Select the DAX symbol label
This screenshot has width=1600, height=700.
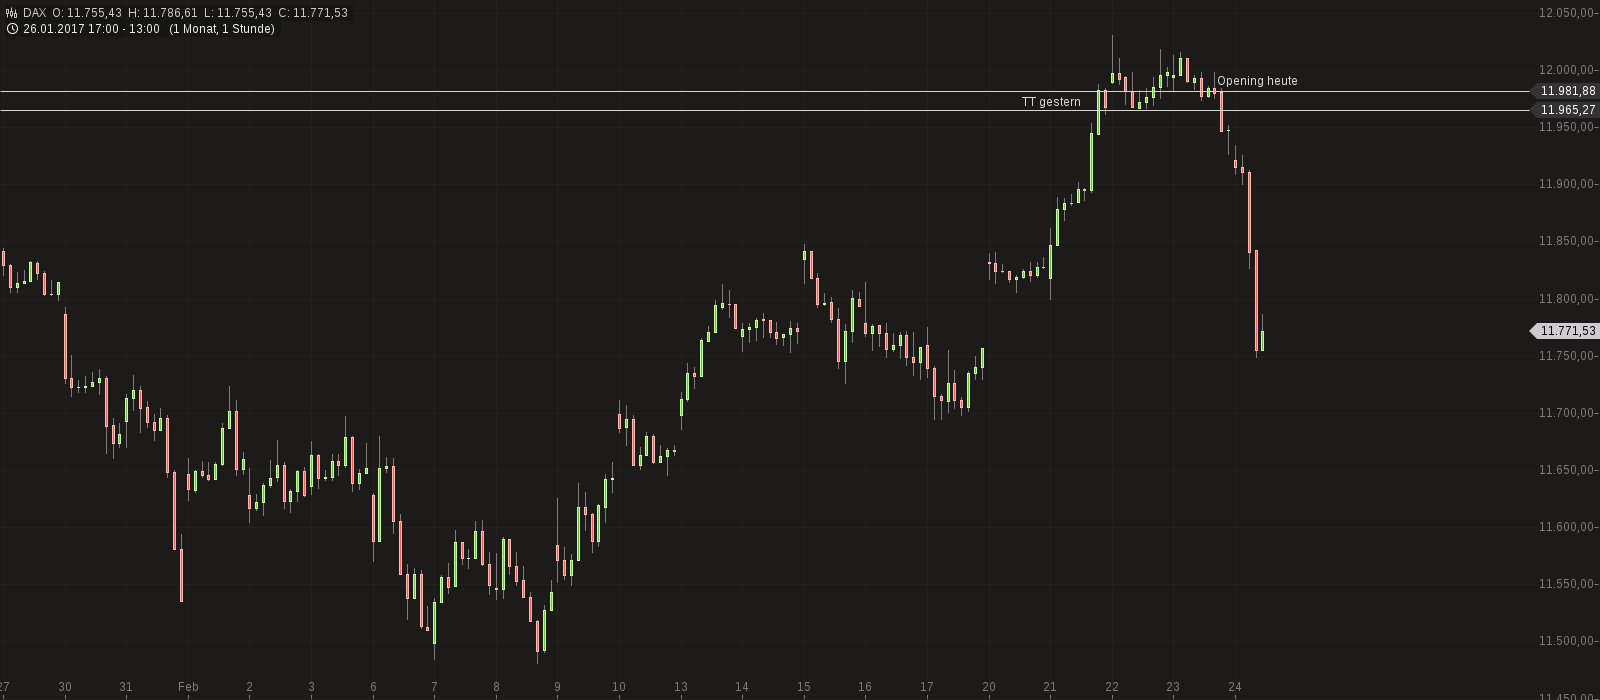(34, 13)
